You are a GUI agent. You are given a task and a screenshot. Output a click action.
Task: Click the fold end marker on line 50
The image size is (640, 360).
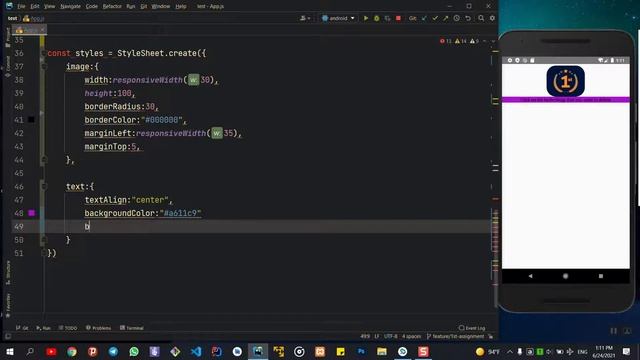coord(44,240)
